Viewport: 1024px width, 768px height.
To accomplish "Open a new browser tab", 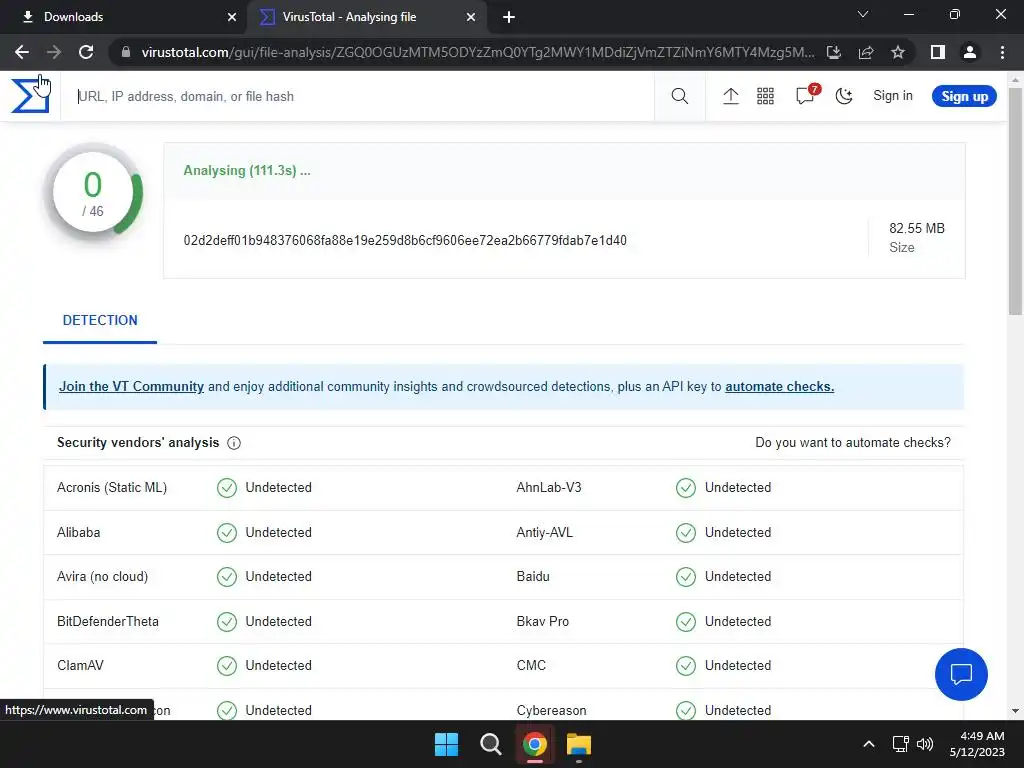I will point(509,17).
